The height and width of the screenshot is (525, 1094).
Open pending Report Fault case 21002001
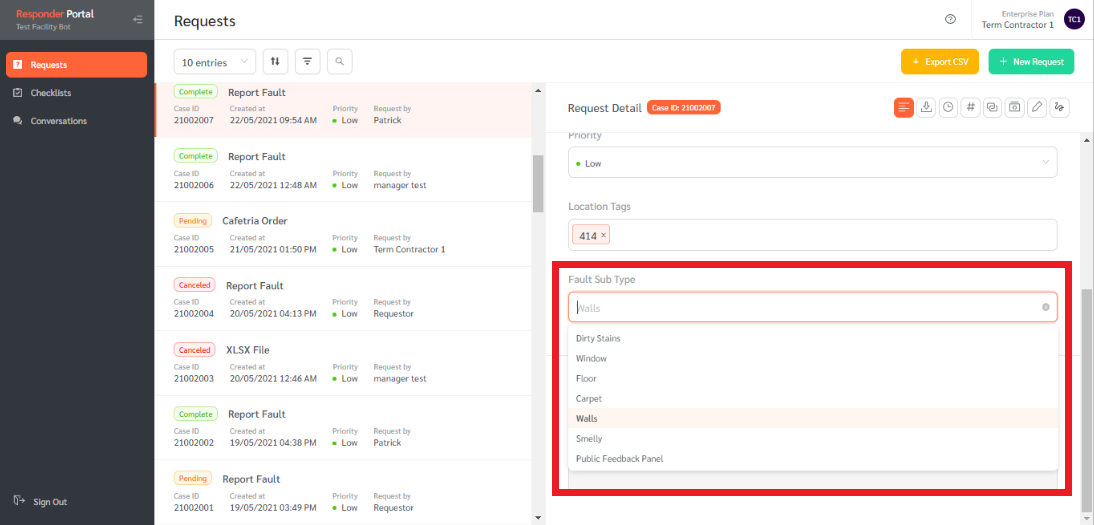(343, 492)
